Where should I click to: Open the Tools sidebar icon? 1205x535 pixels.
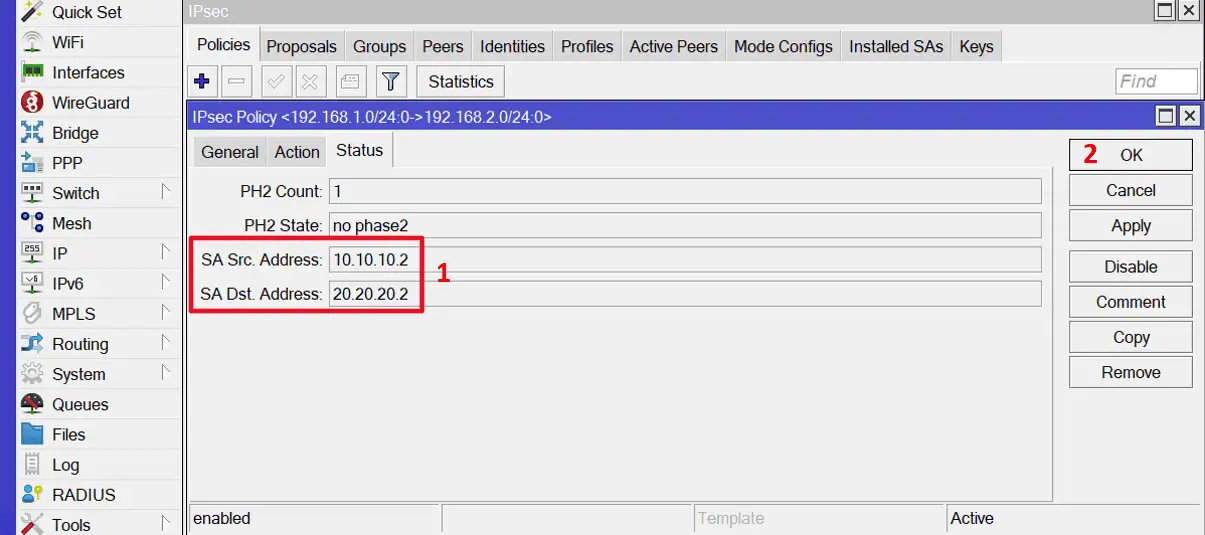[x=33, y=524]
